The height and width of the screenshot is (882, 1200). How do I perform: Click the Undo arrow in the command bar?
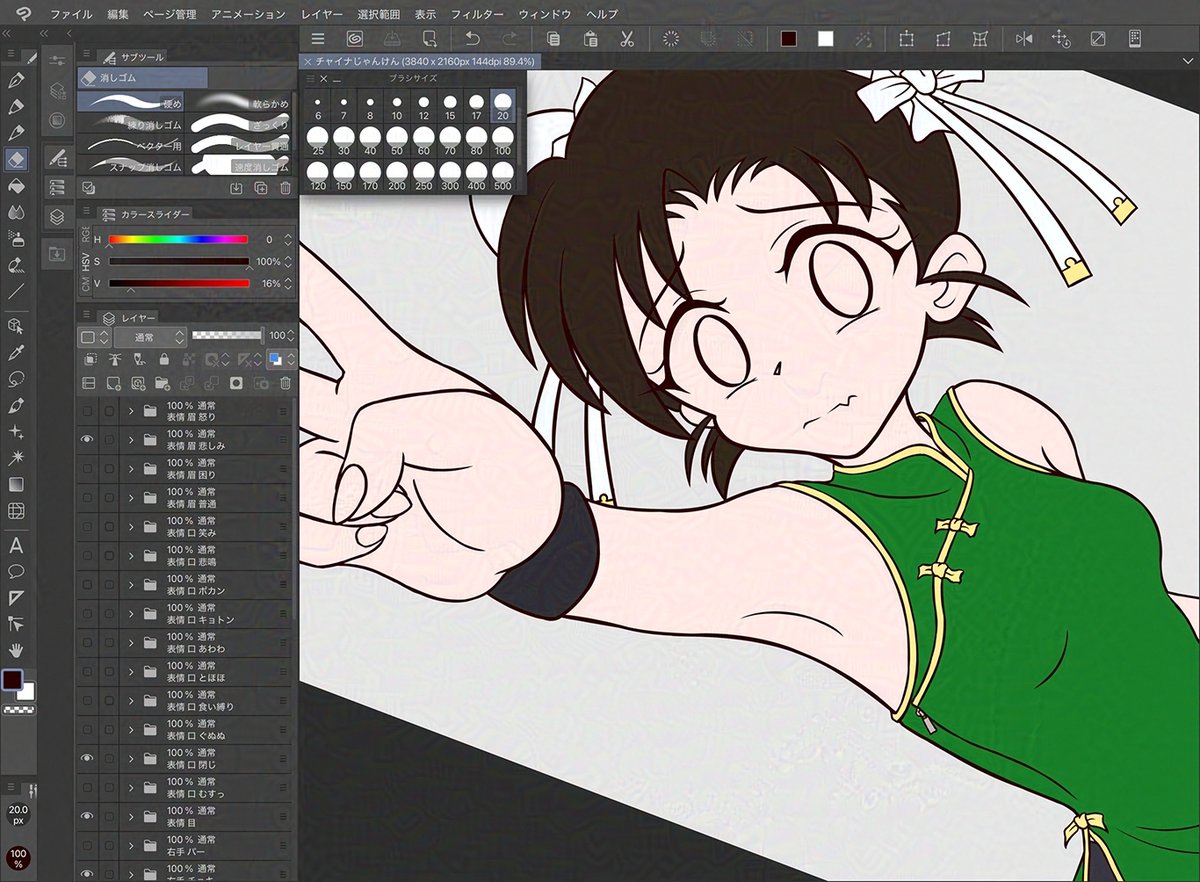(473, 39)
